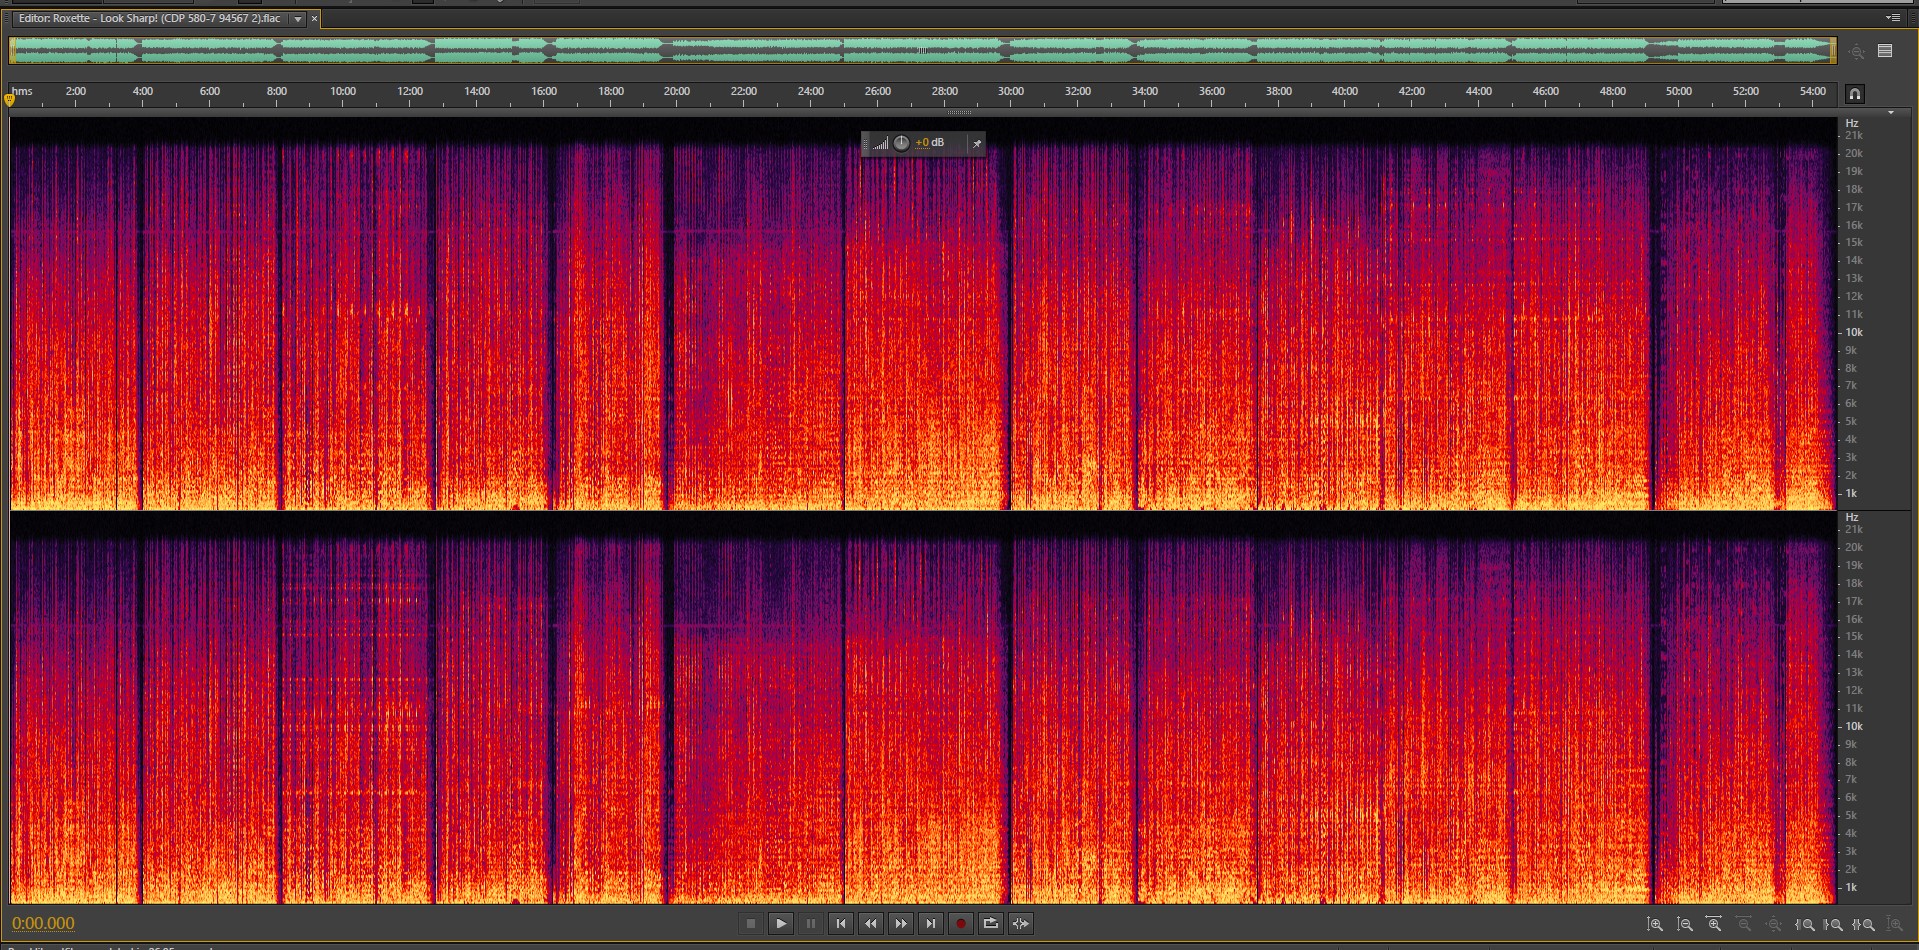
Task: Zoom in at the in point
Action: pyautogui.click(x=1805, y=925)
